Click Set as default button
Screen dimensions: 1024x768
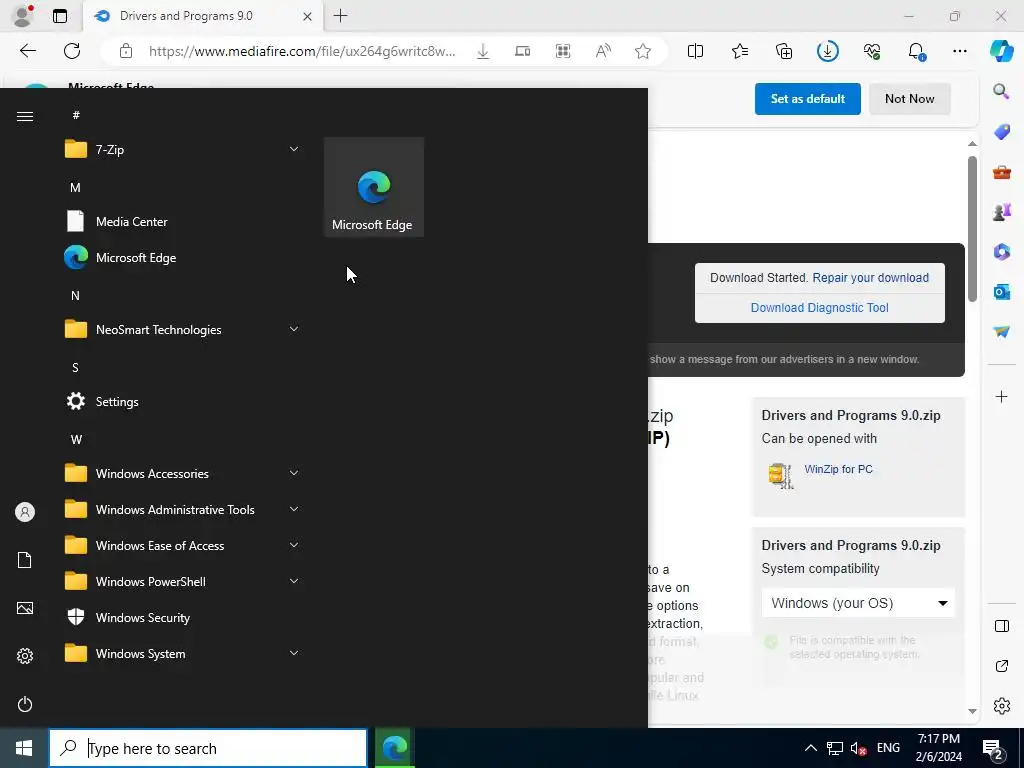pos(807,99)
